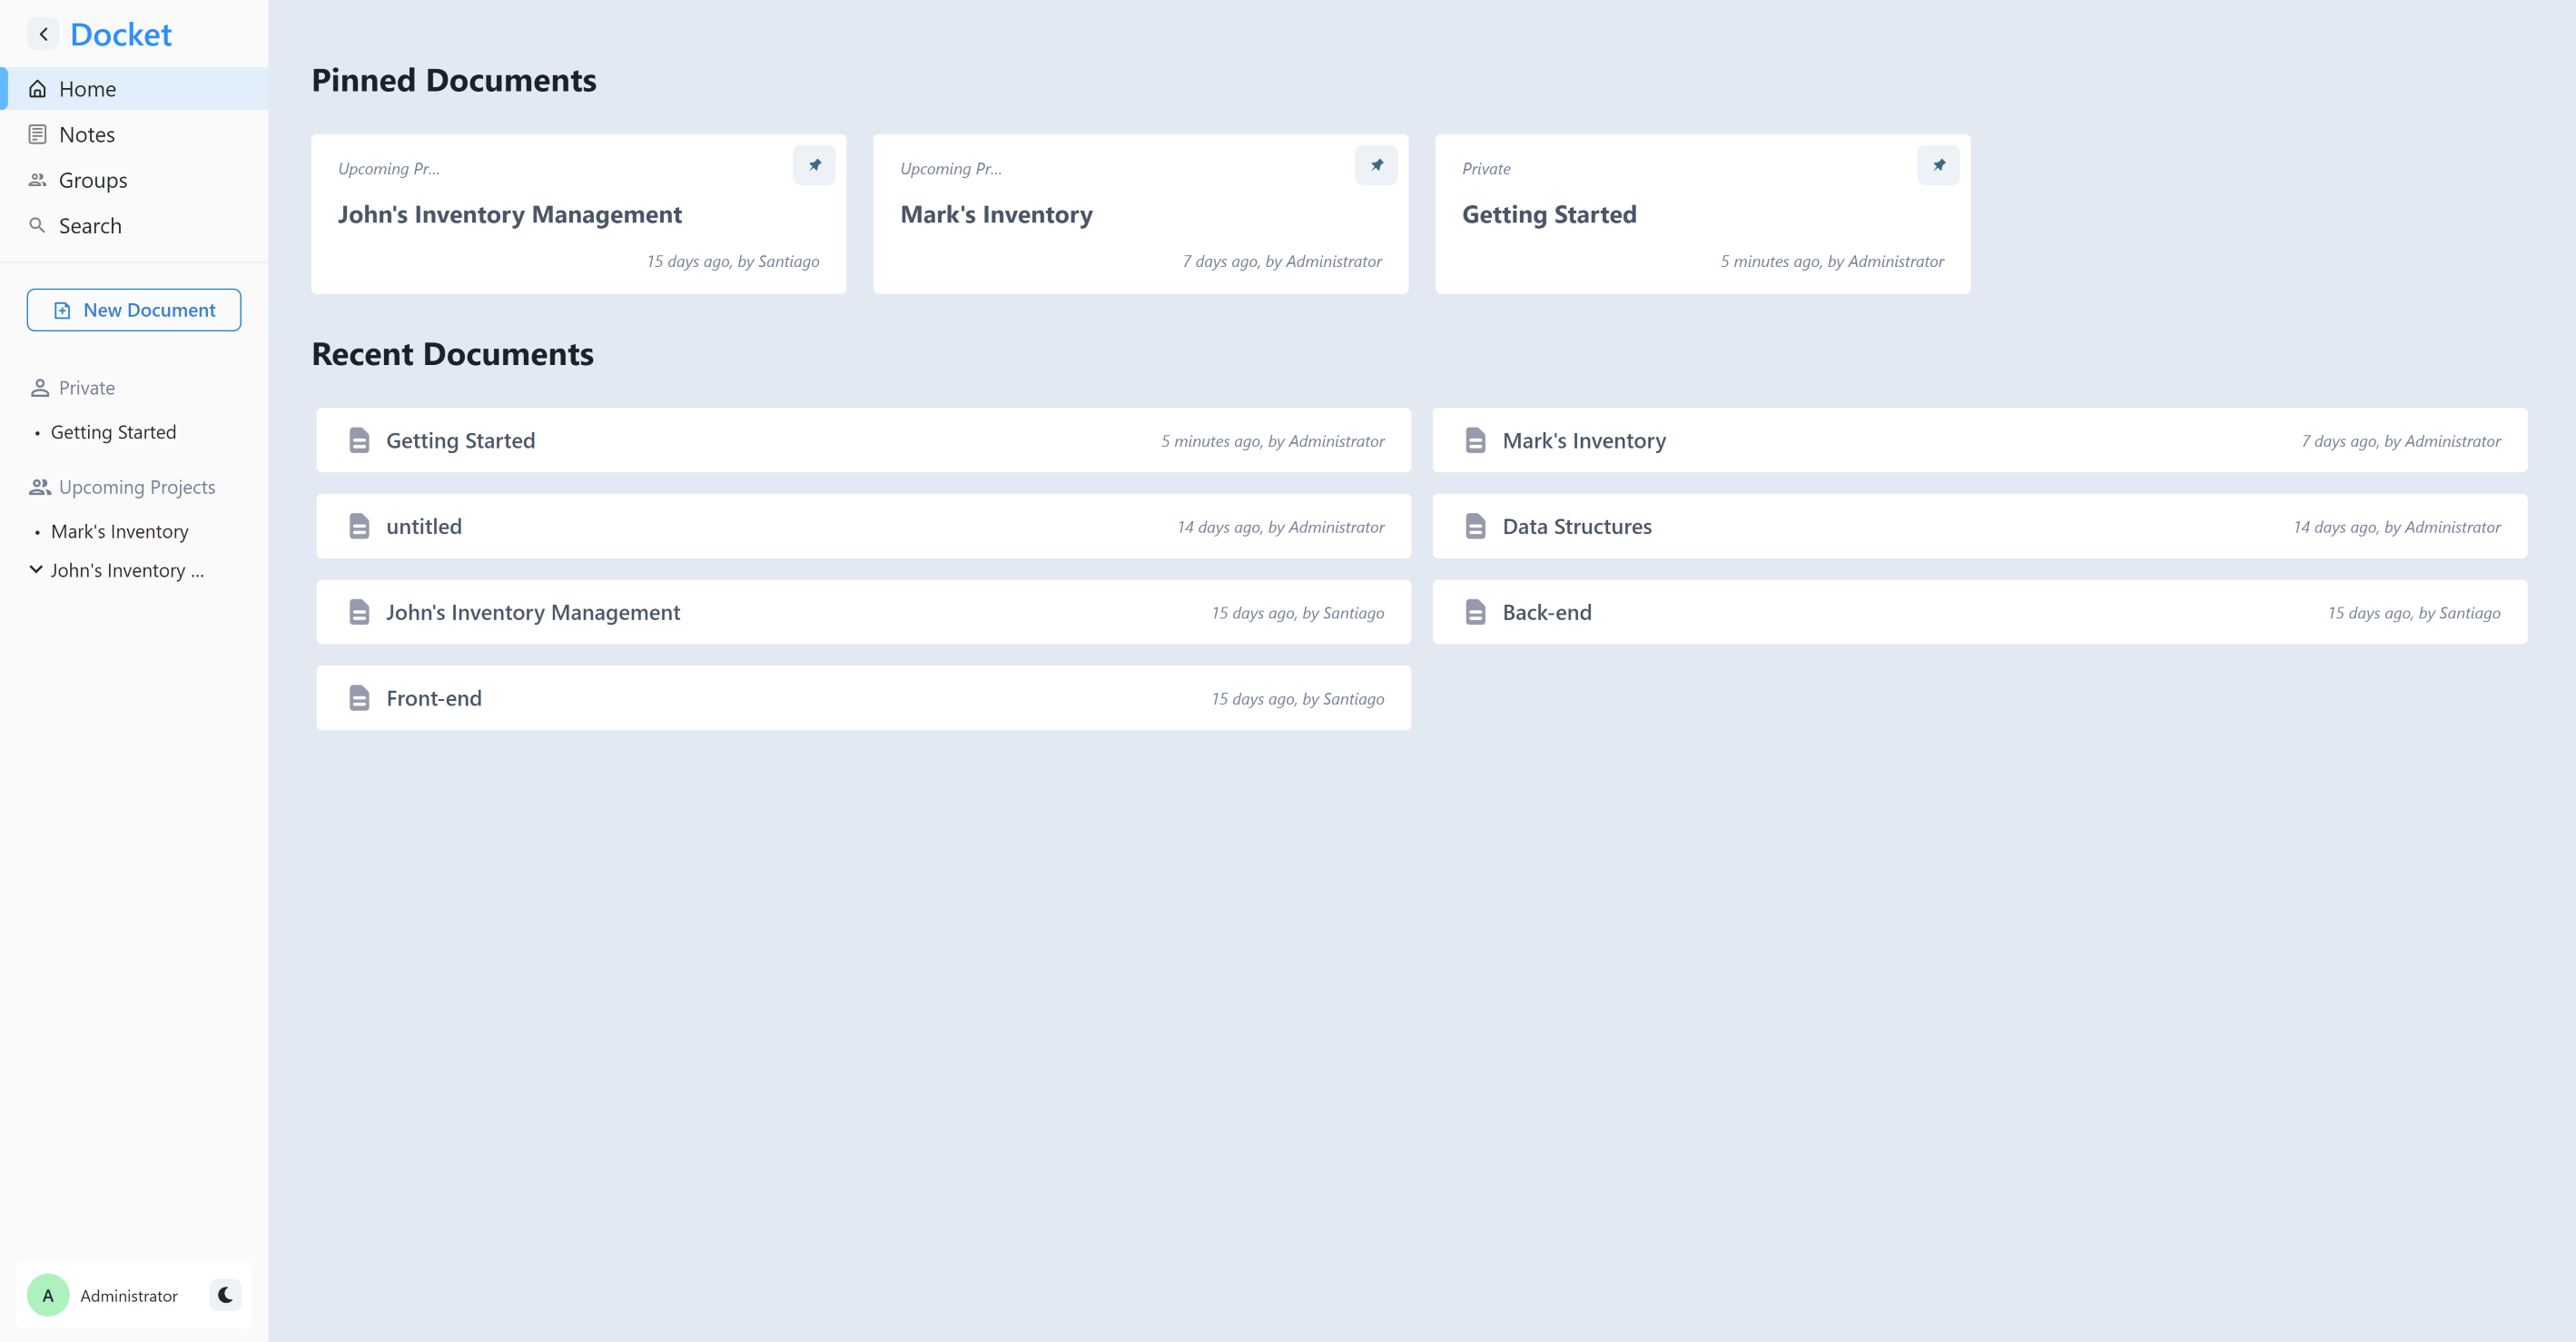Image resolution: width=2576 pixels, height=1342 pixels.
Task: Unpin John's Inventory Management card
Action: (814, 165)
